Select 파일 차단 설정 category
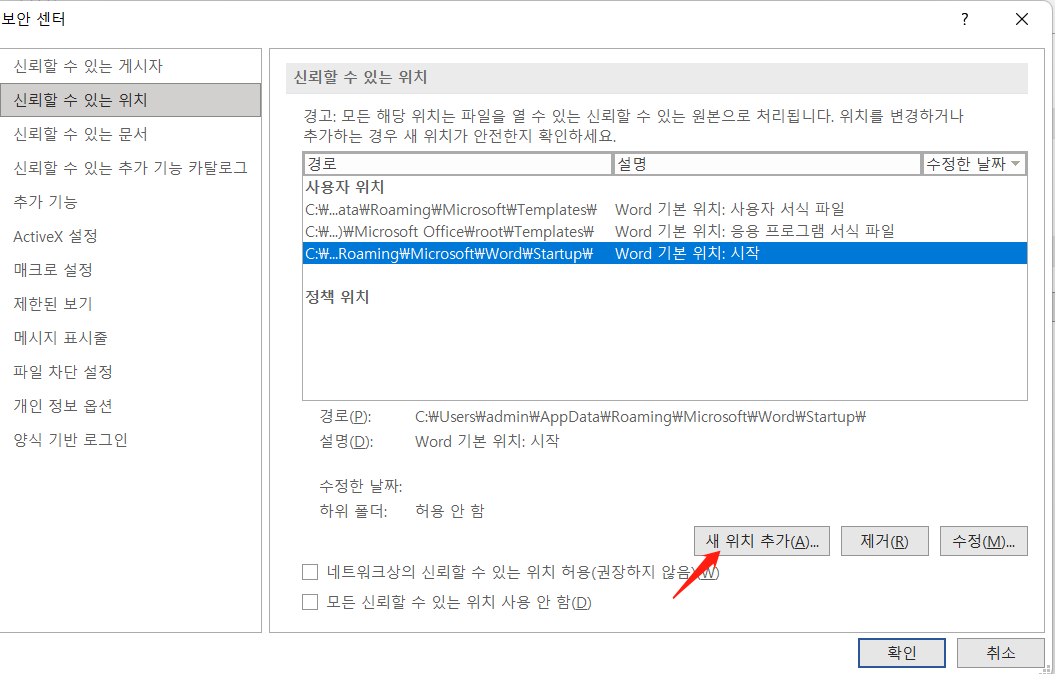The height and width of the screenshot is (674, 1055). (70, 372)
